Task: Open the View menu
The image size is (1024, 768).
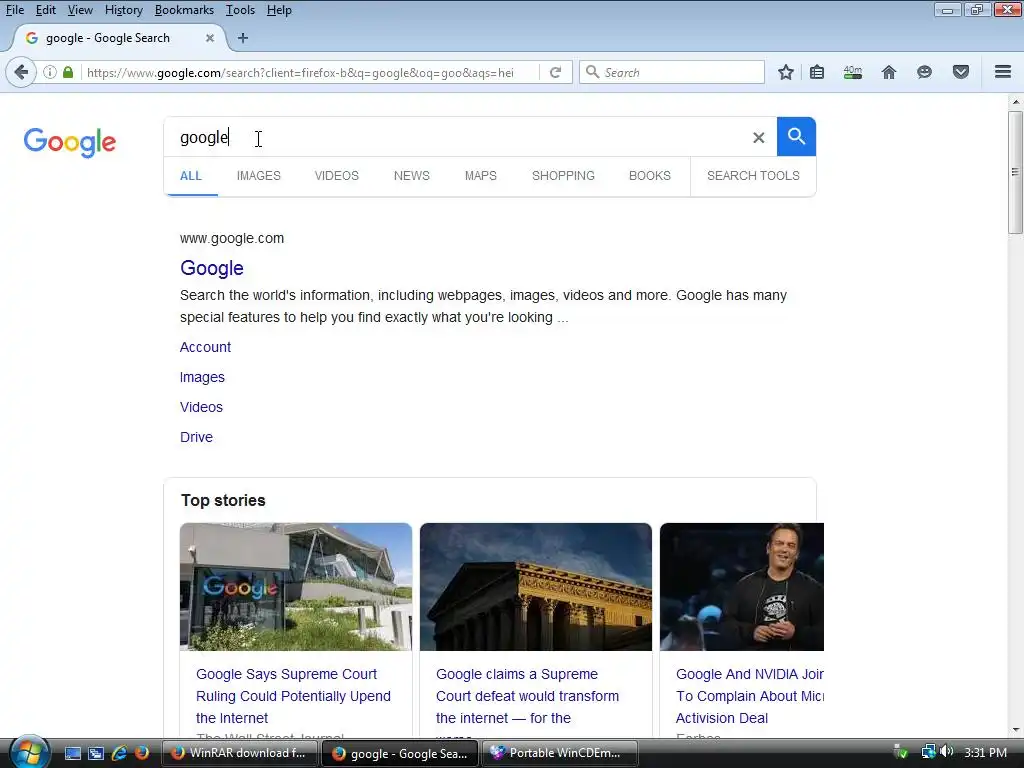Action: pyautogui.click(x=80, y=10)
